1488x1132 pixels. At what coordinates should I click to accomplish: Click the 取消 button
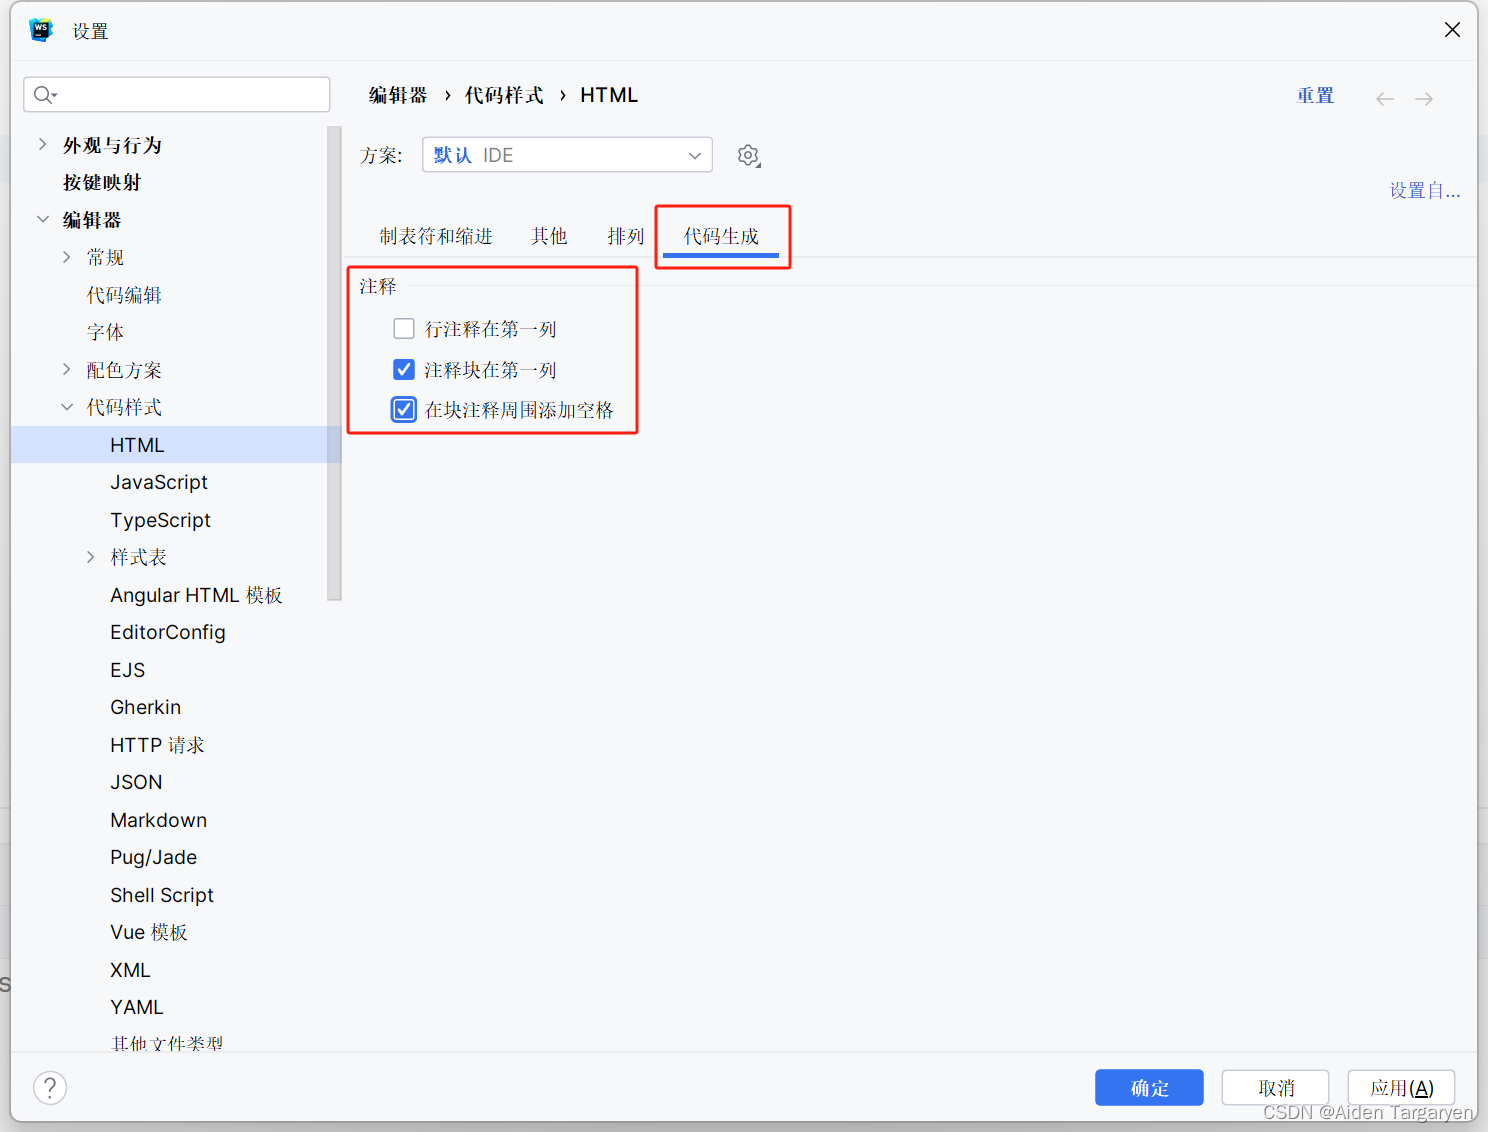pos(1275,1088)
